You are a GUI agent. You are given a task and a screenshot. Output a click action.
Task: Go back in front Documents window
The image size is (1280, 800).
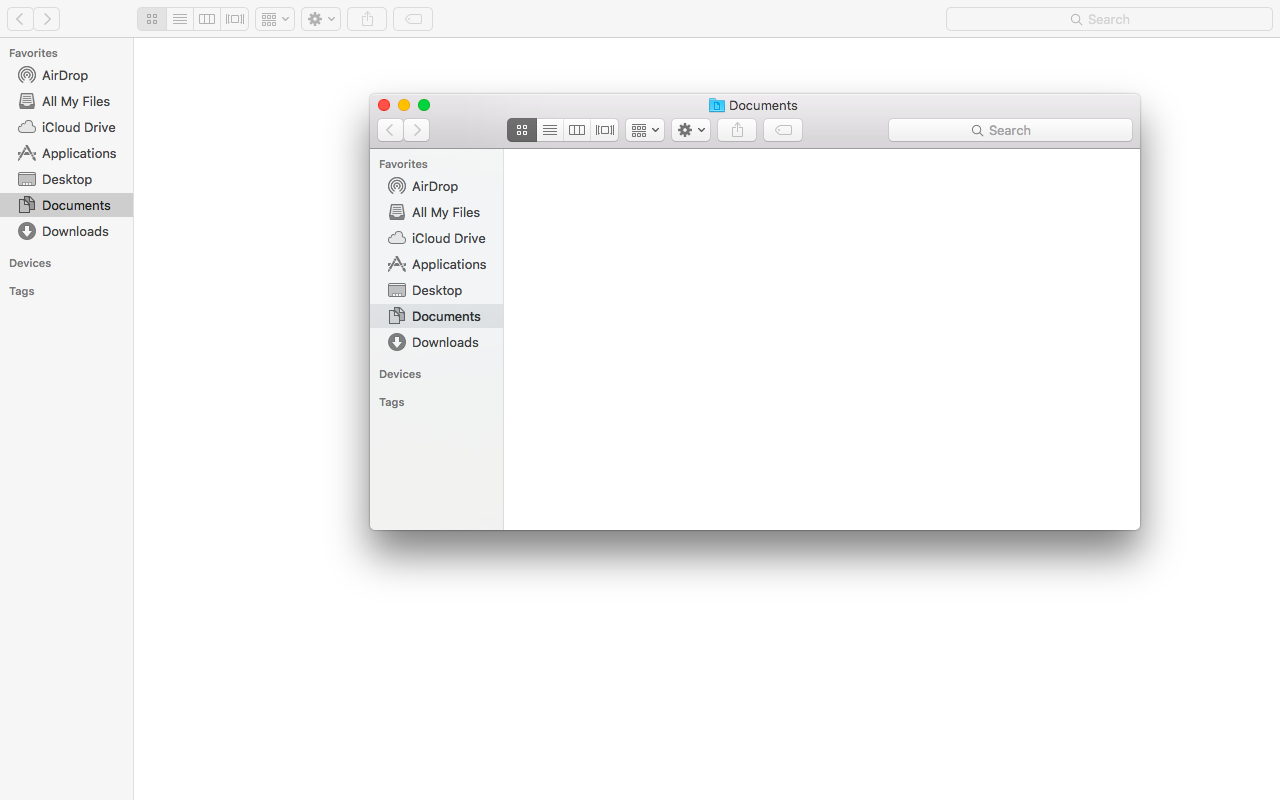pyautogui.click(x=390, y=130)
